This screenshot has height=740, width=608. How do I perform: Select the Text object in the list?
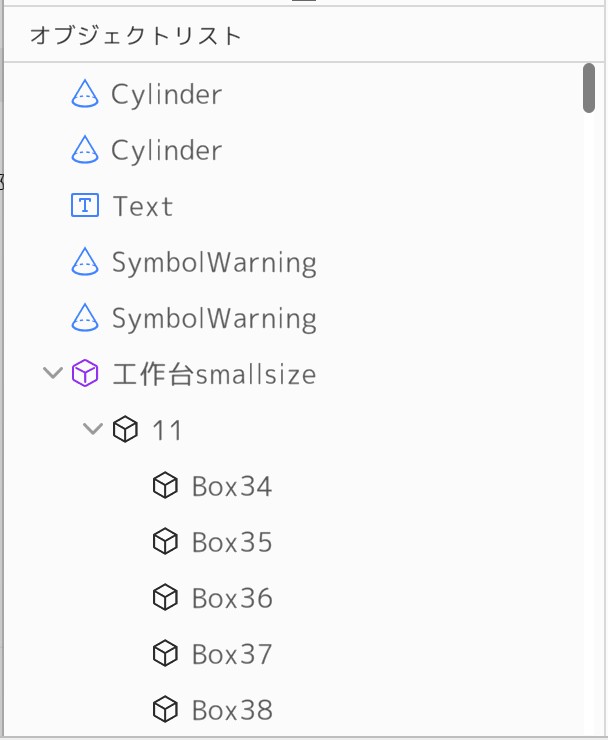click(143, 206)
